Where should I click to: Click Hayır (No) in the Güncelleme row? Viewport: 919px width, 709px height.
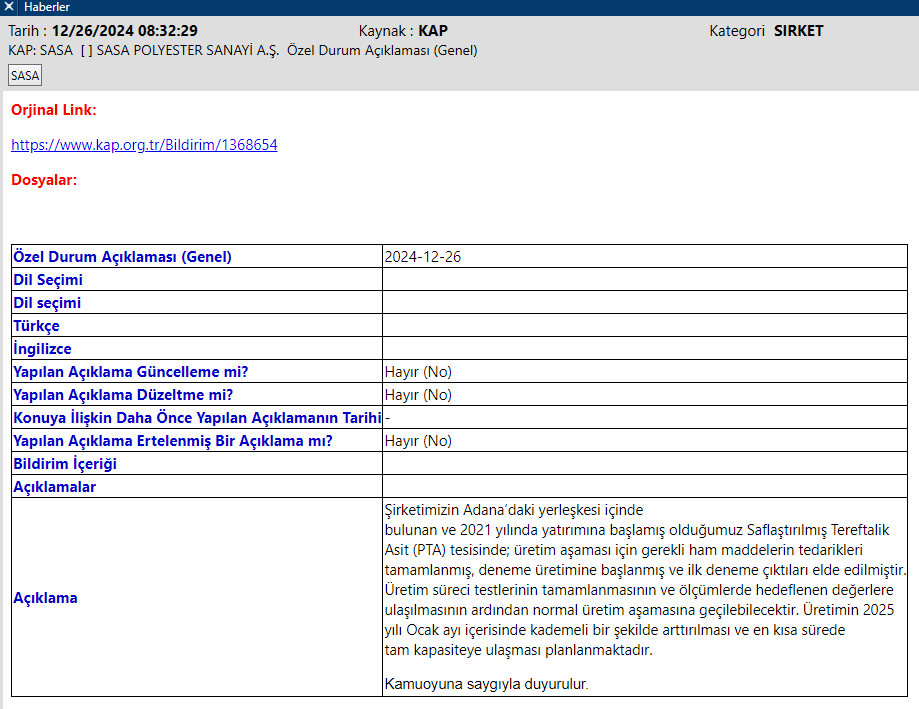[x=418, y=371]
